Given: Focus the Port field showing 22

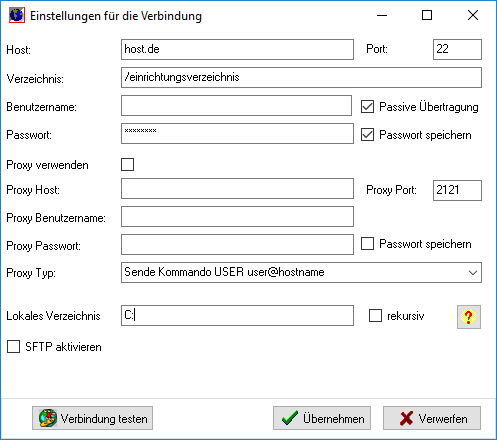Looking at the screenshot, I should coord(457,49).
